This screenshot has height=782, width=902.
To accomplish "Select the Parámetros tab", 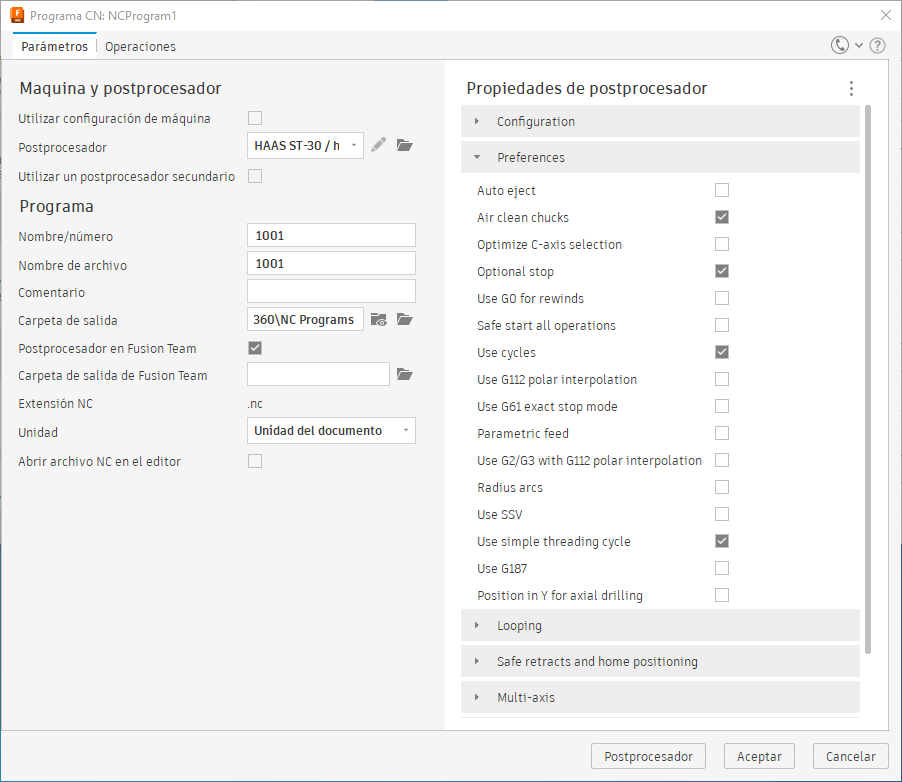I will click(x=55, y=46).
